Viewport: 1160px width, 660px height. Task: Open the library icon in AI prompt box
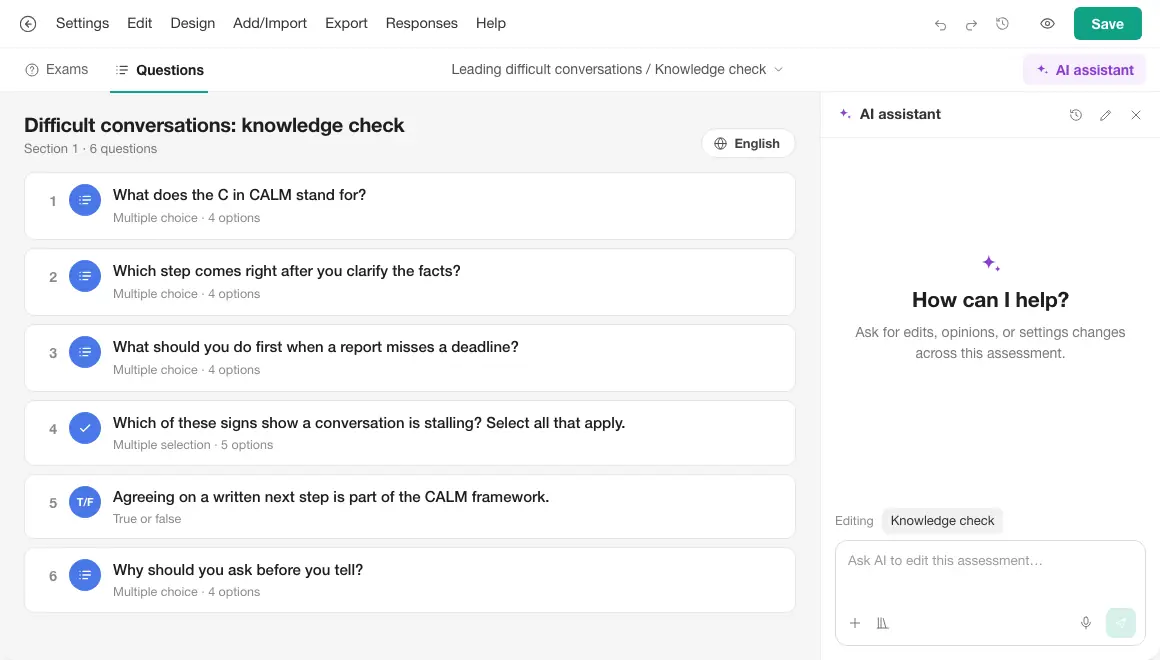tap(883, 623)
